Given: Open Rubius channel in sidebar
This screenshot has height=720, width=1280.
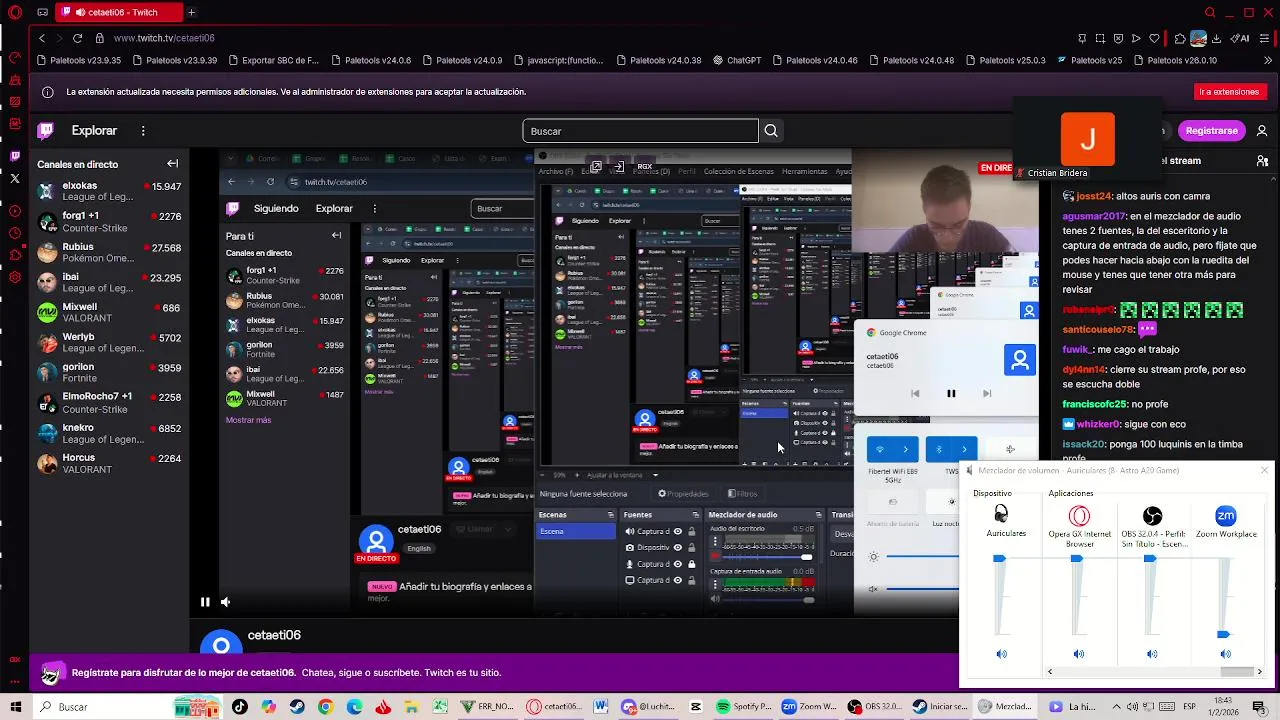Looking at the screenshot, I should point(109,253).
